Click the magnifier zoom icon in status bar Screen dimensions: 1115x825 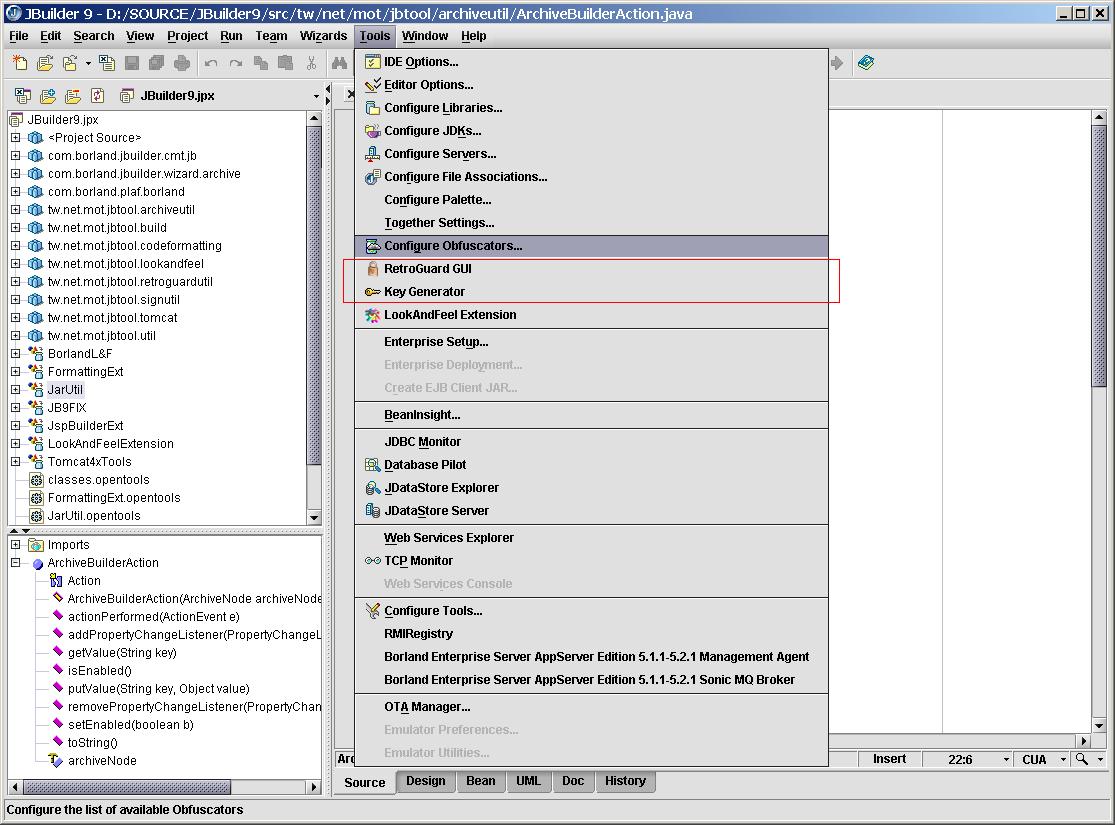pyautogui.click(x=1081, y=759)
